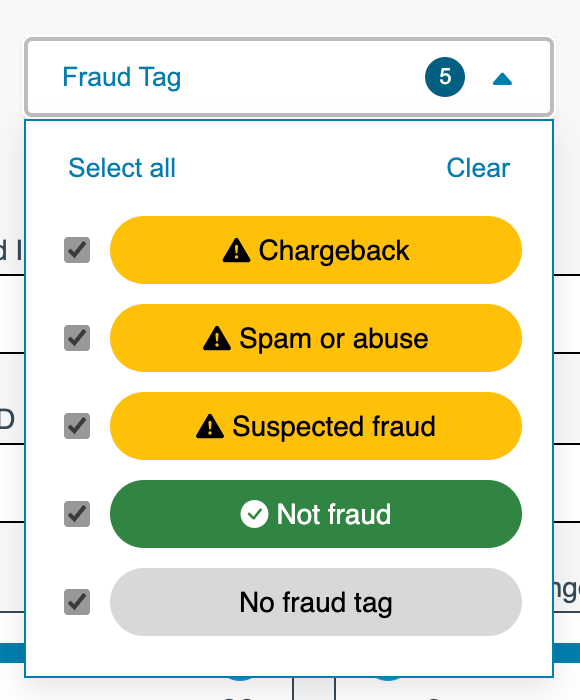Viewport: 580px width, 700px height.
Task: Click the warning triangle on Suspected fraud
Action: click(210, 426)
